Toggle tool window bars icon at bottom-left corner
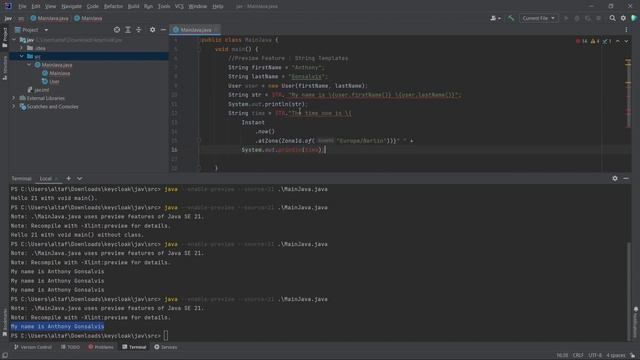 point(4,356)
